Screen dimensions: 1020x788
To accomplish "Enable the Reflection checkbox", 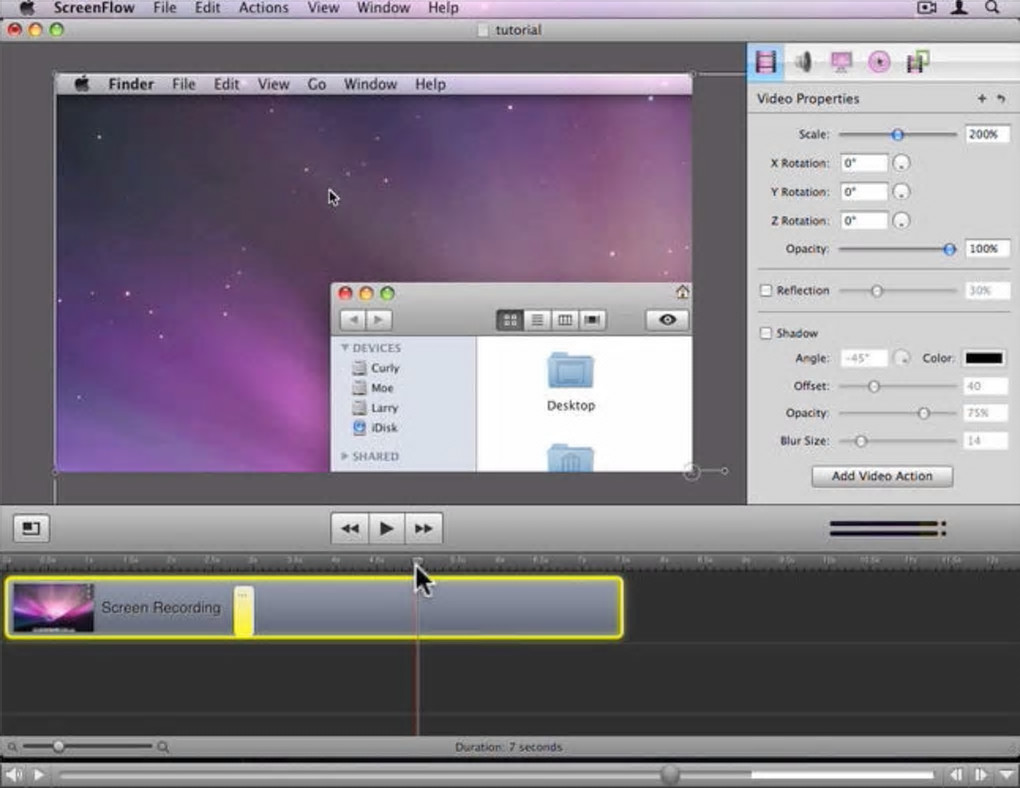I will (766, 290).
